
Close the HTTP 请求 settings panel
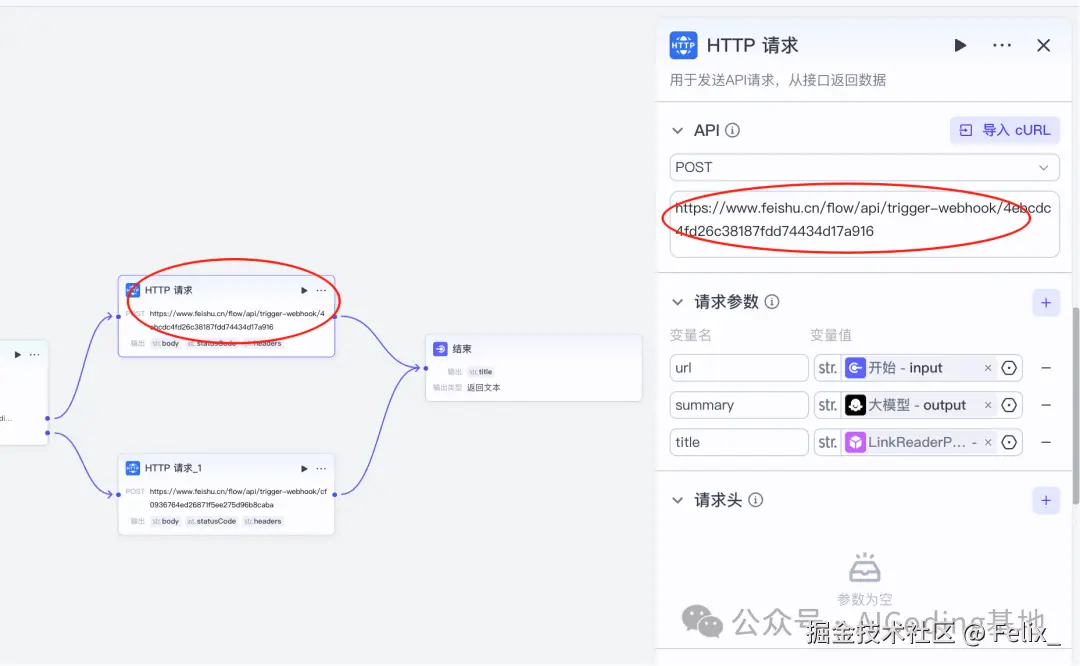pos(1043,45)
